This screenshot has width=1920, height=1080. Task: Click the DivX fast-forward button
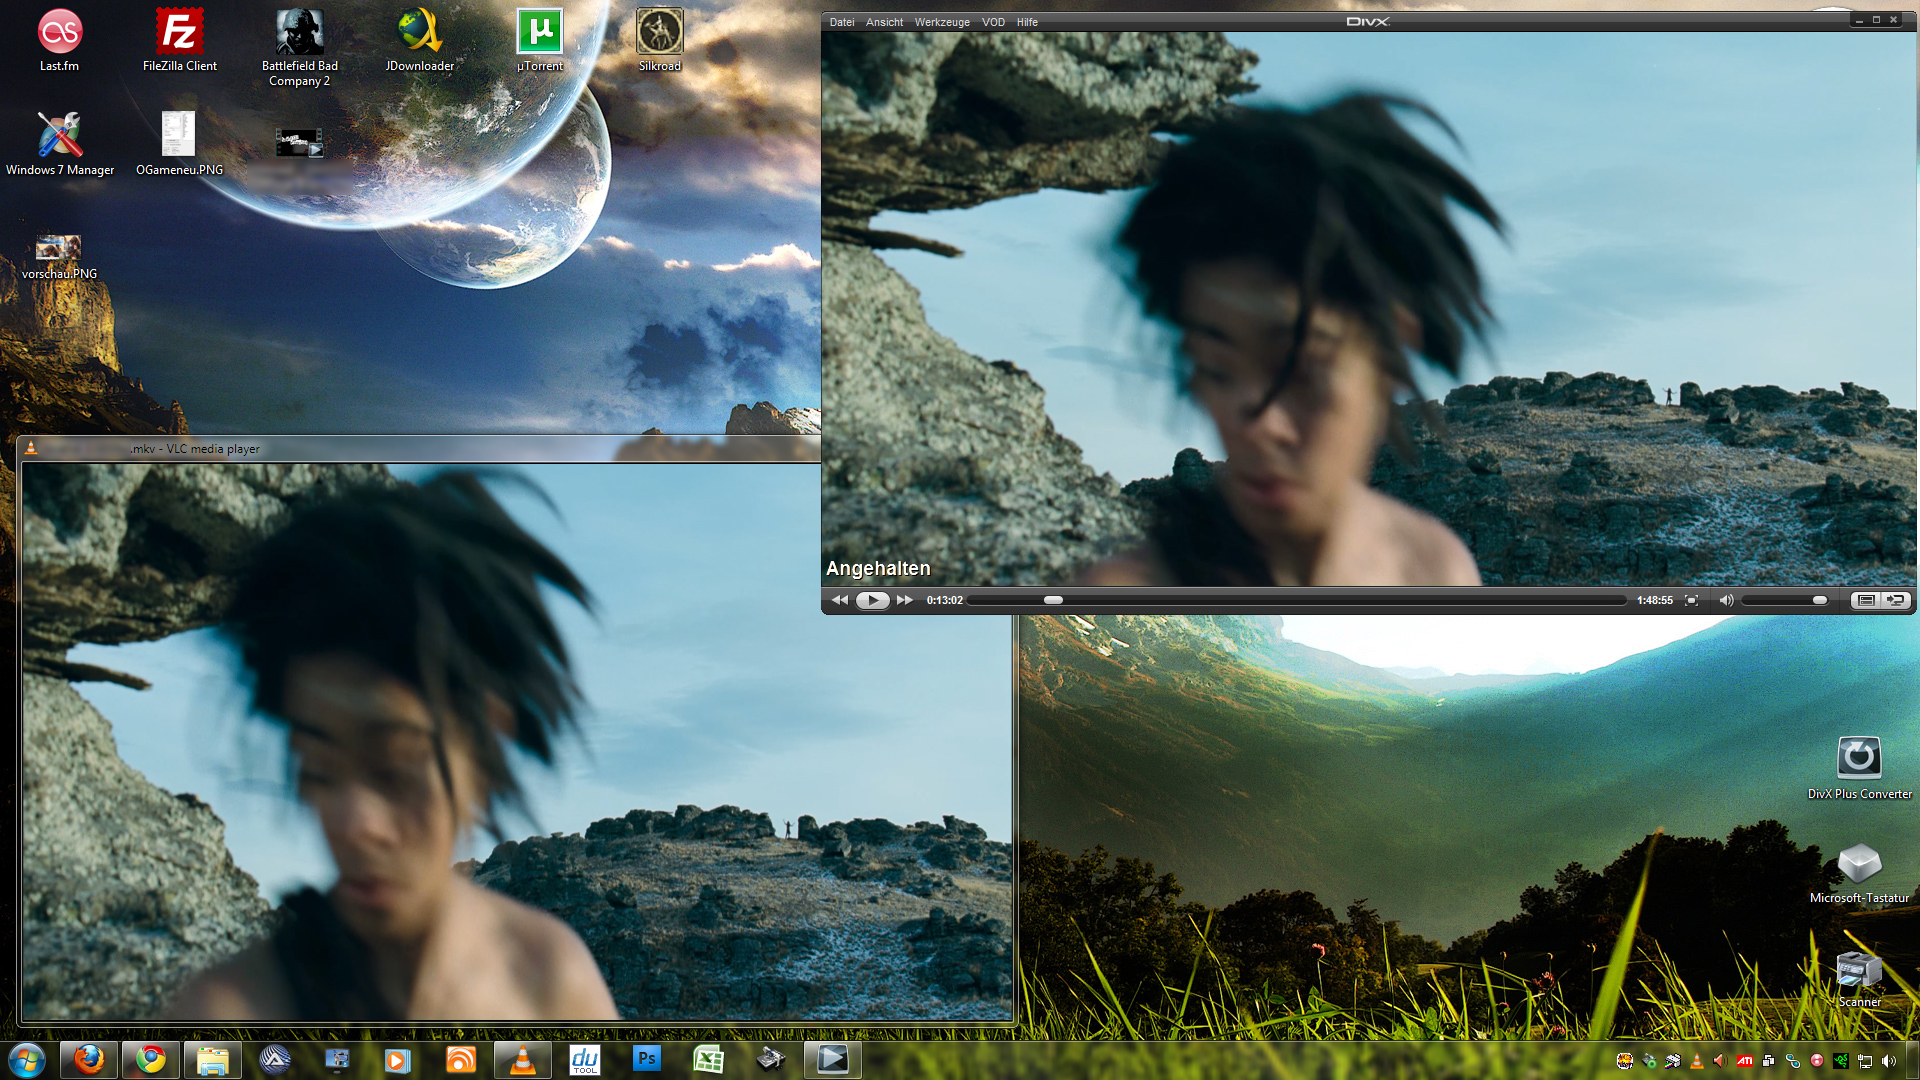click(905, 600)
